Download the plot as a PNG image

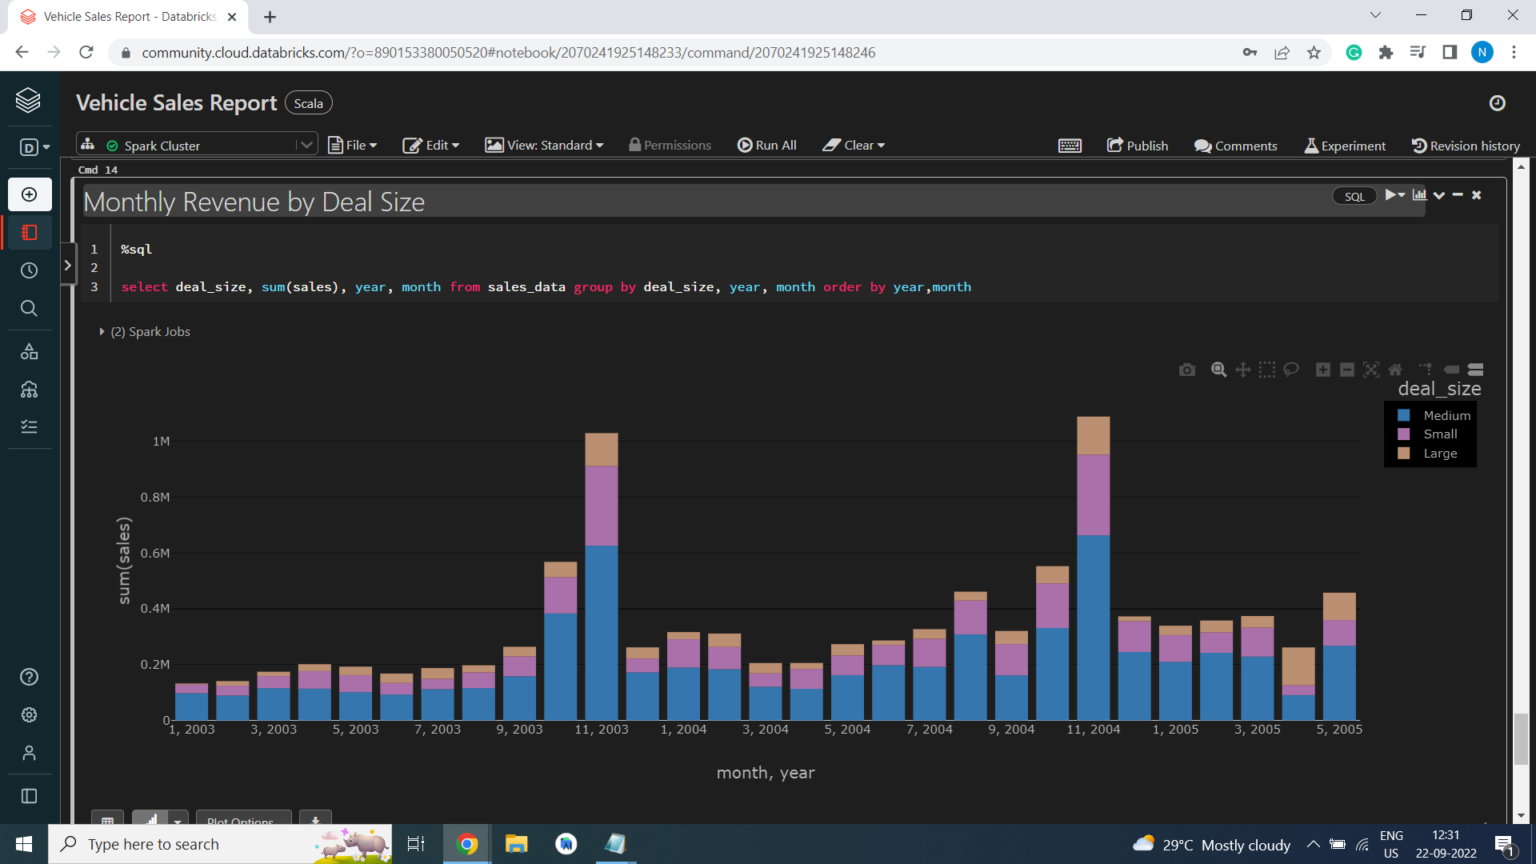coord(1187,369)
